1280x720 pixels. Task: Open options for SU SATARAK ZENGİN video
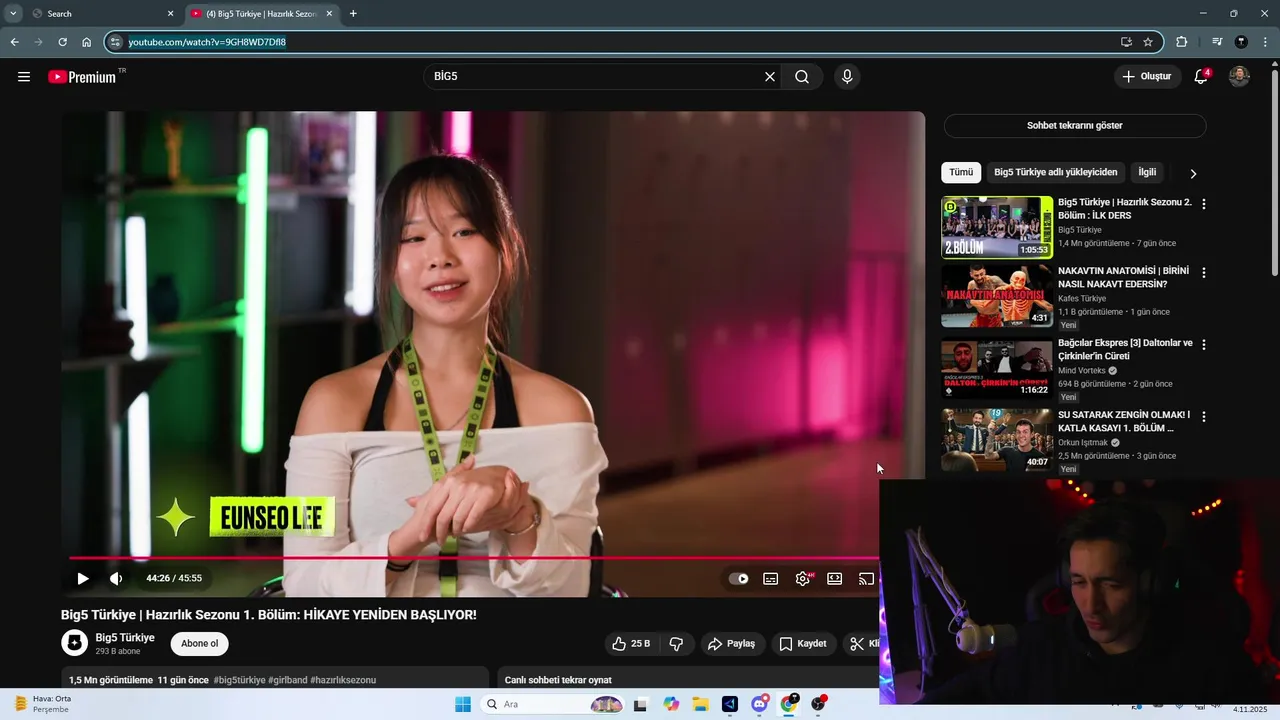click(1204, 416)
